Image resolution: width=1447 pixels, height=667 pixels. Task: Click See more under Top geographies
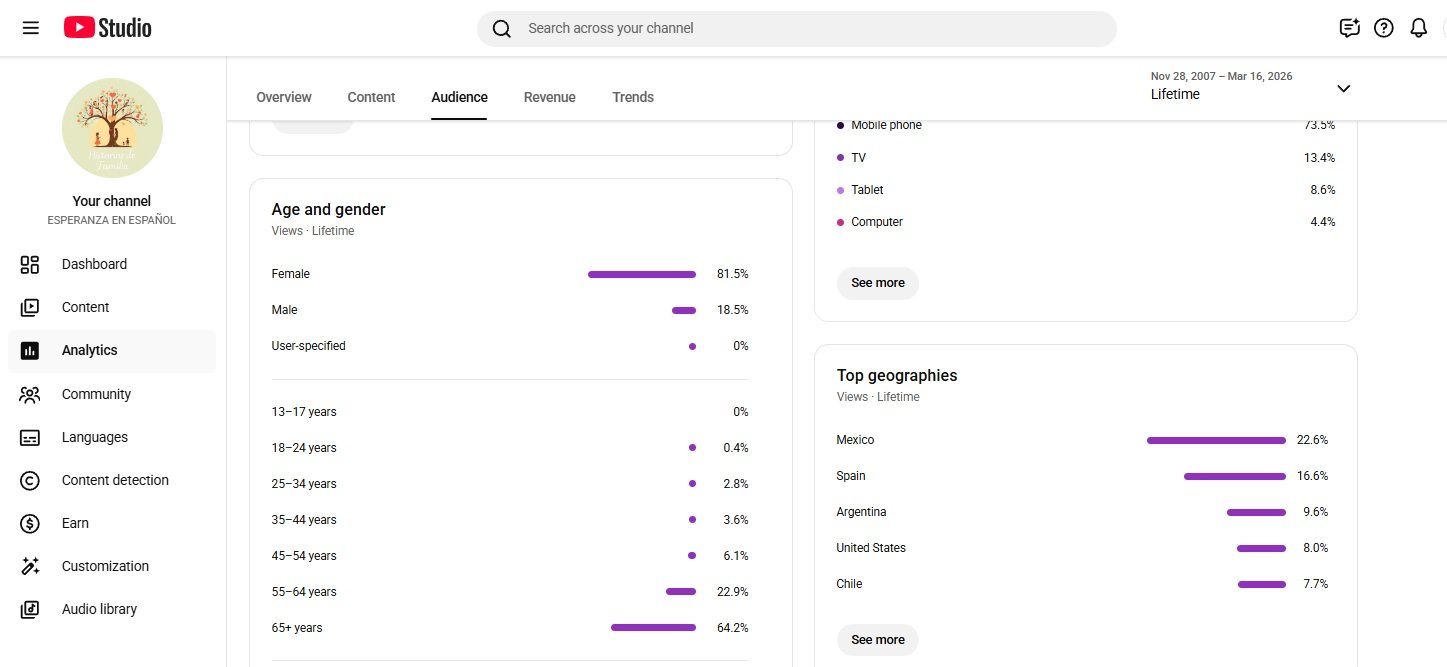878,640
